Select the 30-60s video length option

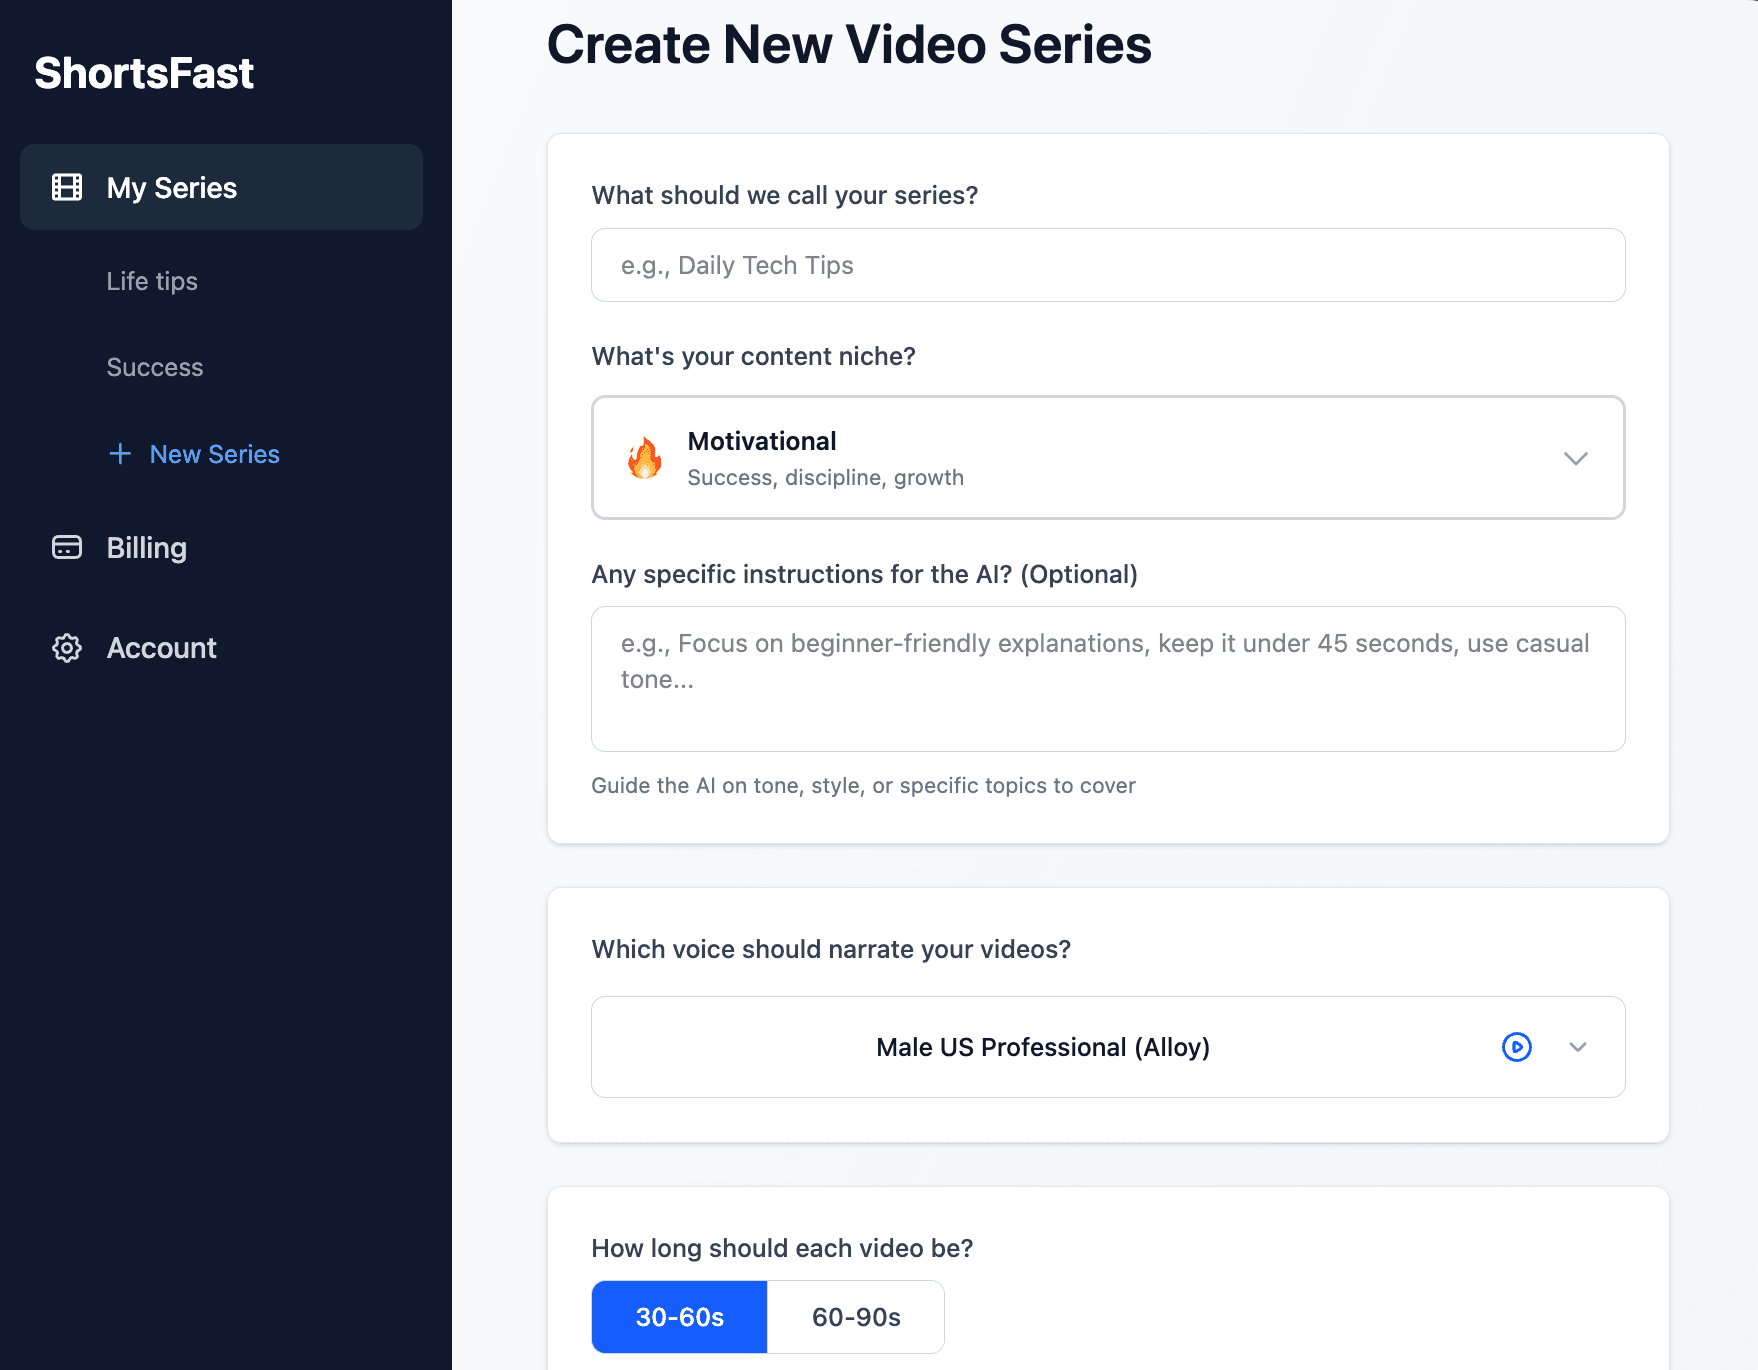tap(679, 1317)
